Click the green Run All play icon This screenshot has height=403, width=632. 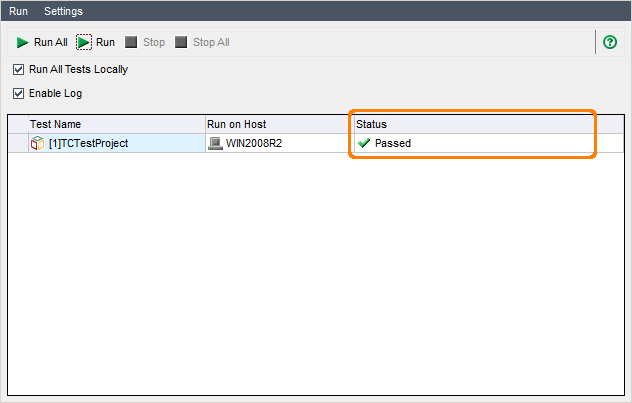pos(22,43)
